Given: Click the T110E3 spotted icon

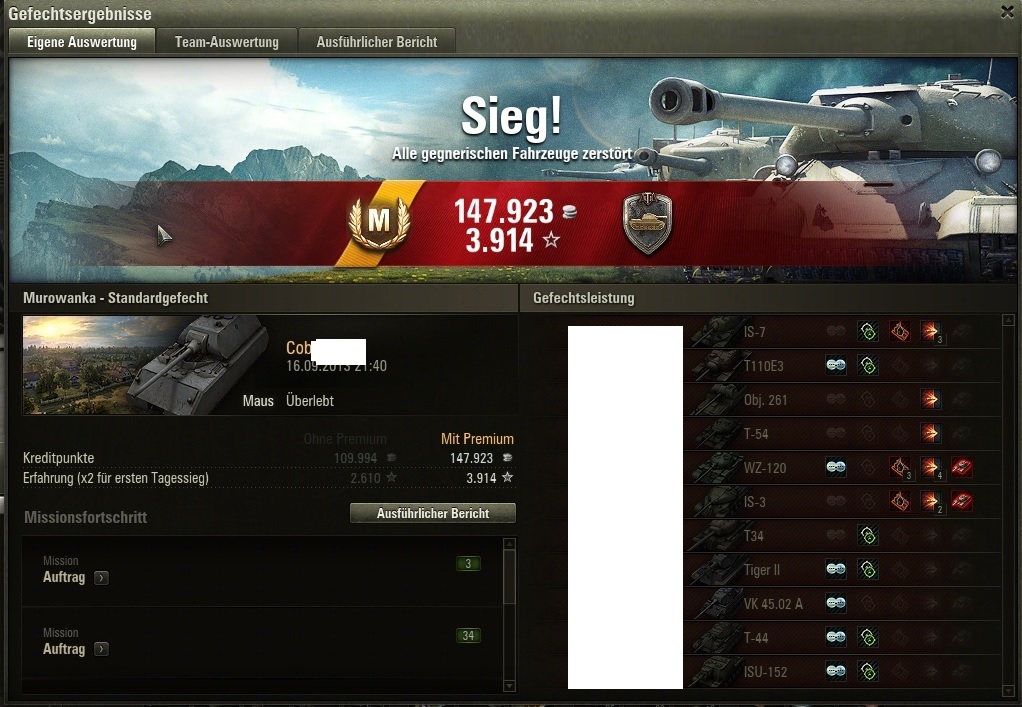Looking at the screenshot, I should pos(836,366).
